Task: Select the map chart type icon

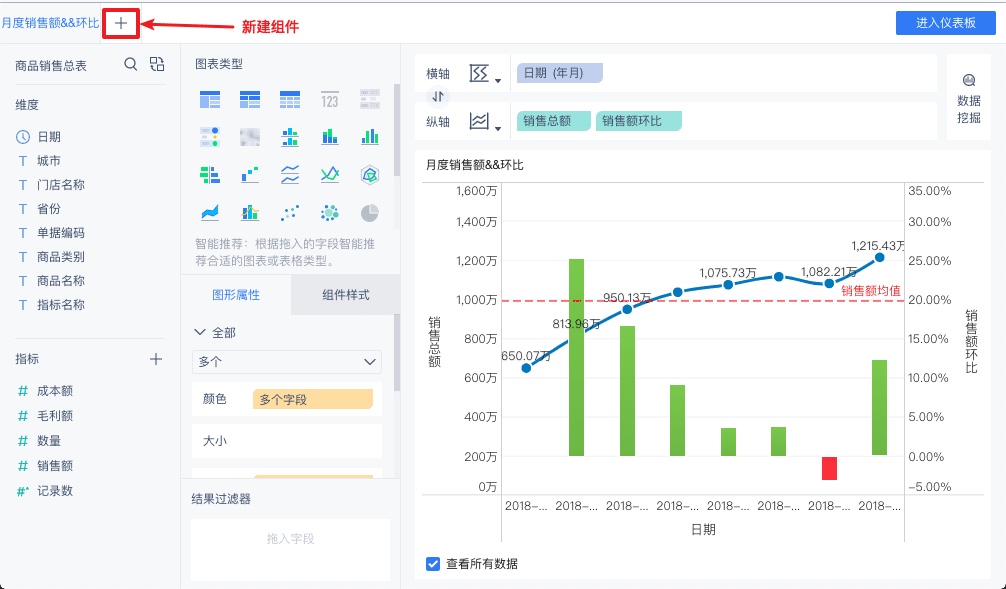Action: (250, 136)
